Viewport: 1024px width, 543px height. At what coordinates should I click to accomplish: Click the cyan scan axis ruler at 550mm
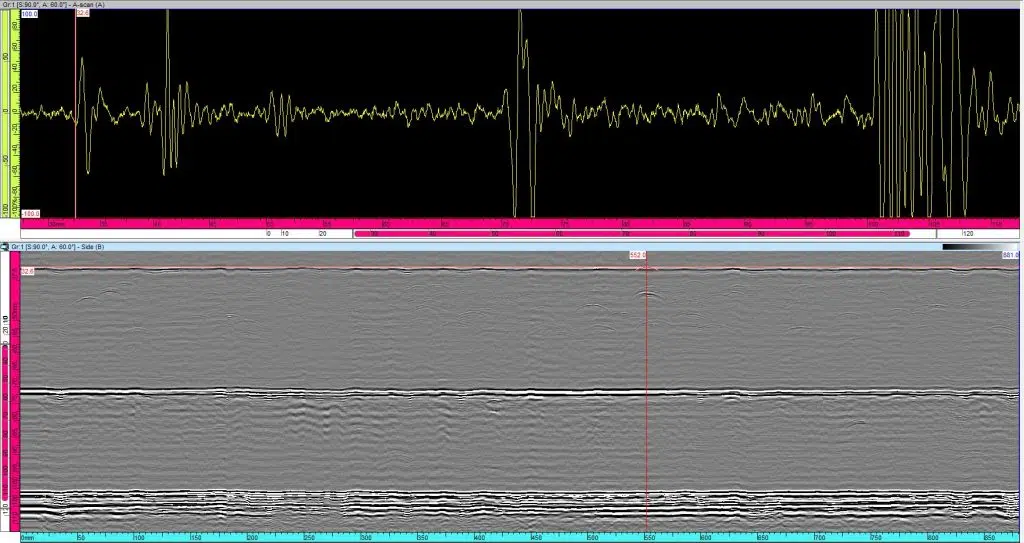647,537
